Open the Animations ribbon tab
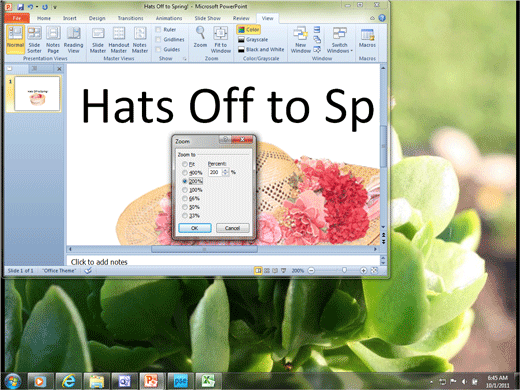This screenshot has width=520, height=390. [x=169, y=18]
